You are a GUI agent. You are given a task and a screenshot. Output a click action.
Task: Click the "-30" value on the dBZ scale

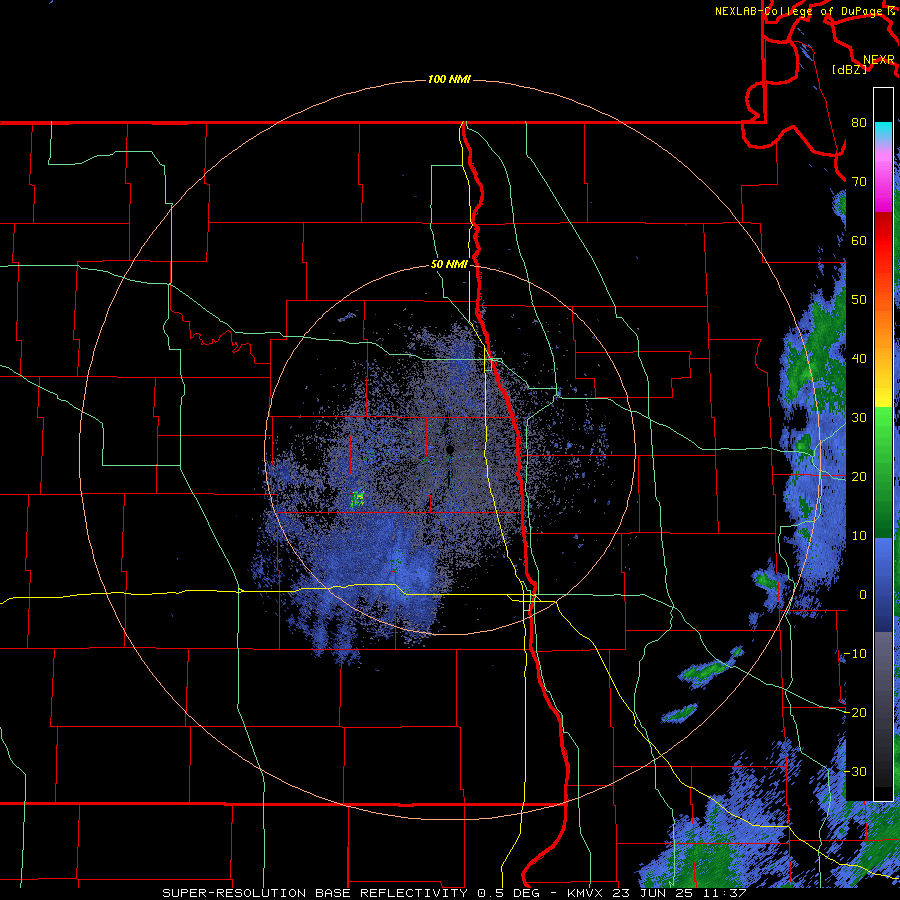point(855,772)
